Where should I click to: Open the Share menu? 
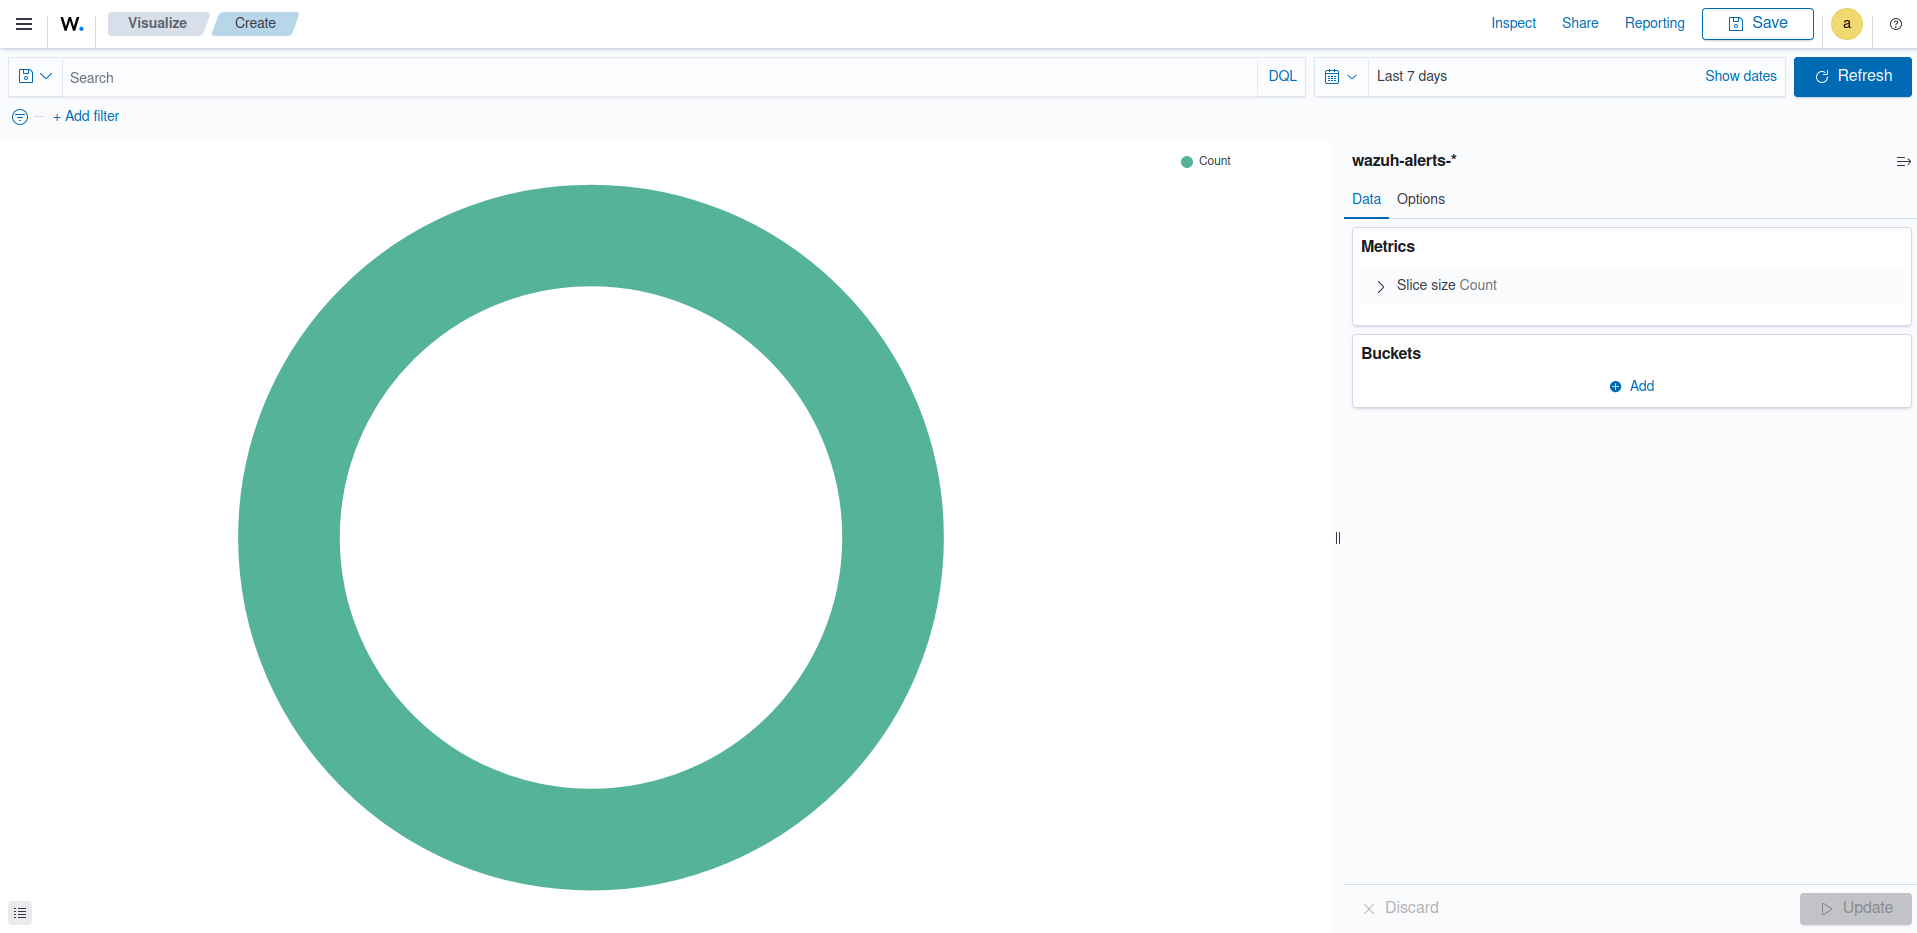(1580, 23)
